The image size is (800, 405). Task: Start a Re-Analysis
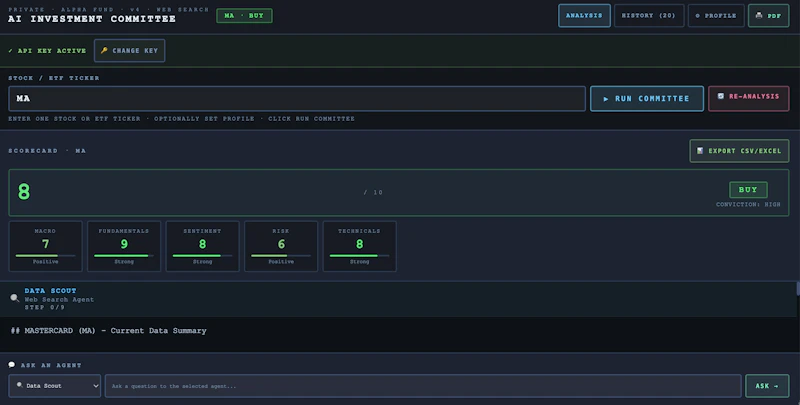coord(748,98)
